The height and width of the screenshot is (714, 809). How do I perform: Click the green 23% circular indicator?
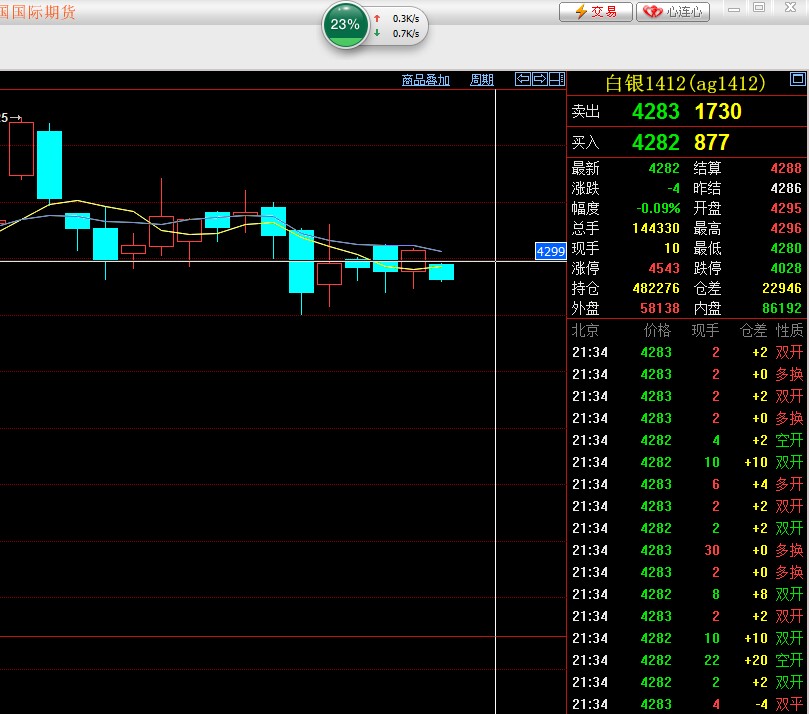click(x=345, y=25)
